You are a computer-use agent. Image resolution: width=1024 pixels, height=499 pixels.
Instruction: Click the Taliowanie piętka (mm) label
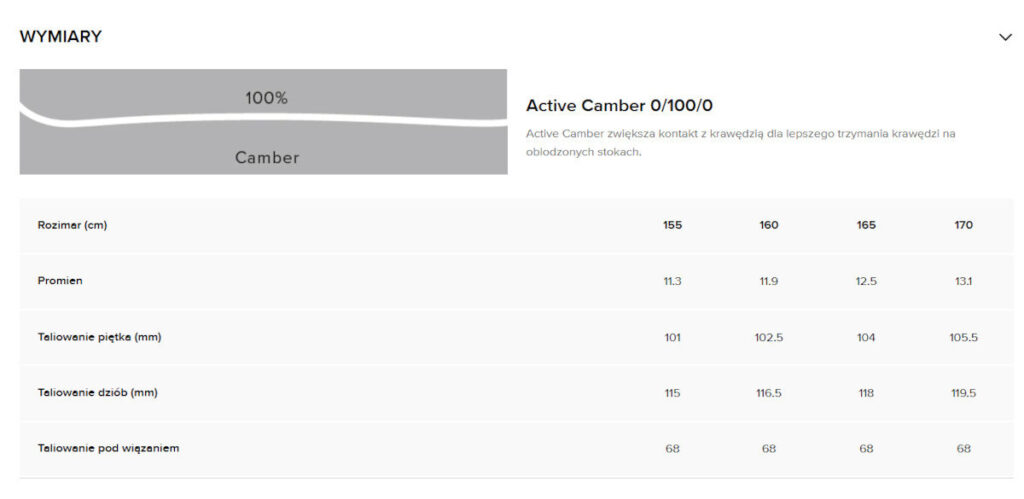coord(99,337)
